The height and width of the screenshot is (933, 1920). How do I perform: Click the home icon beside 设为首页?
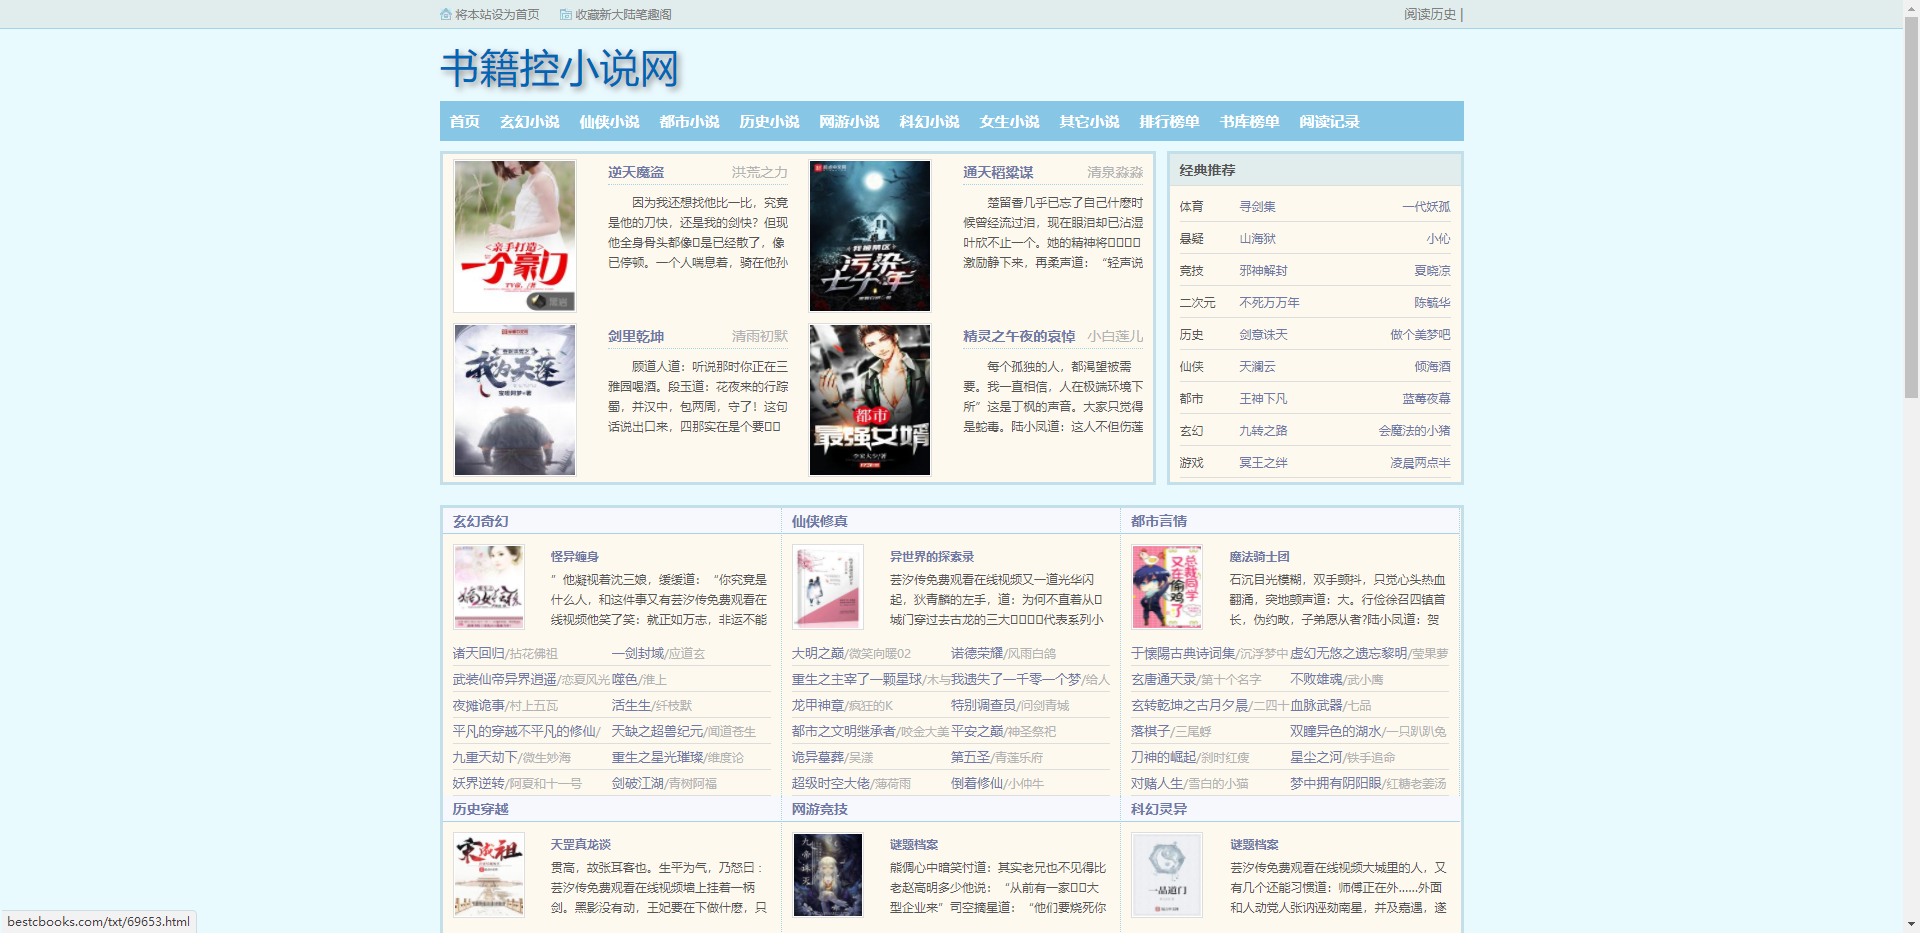(x=445, y=14)
